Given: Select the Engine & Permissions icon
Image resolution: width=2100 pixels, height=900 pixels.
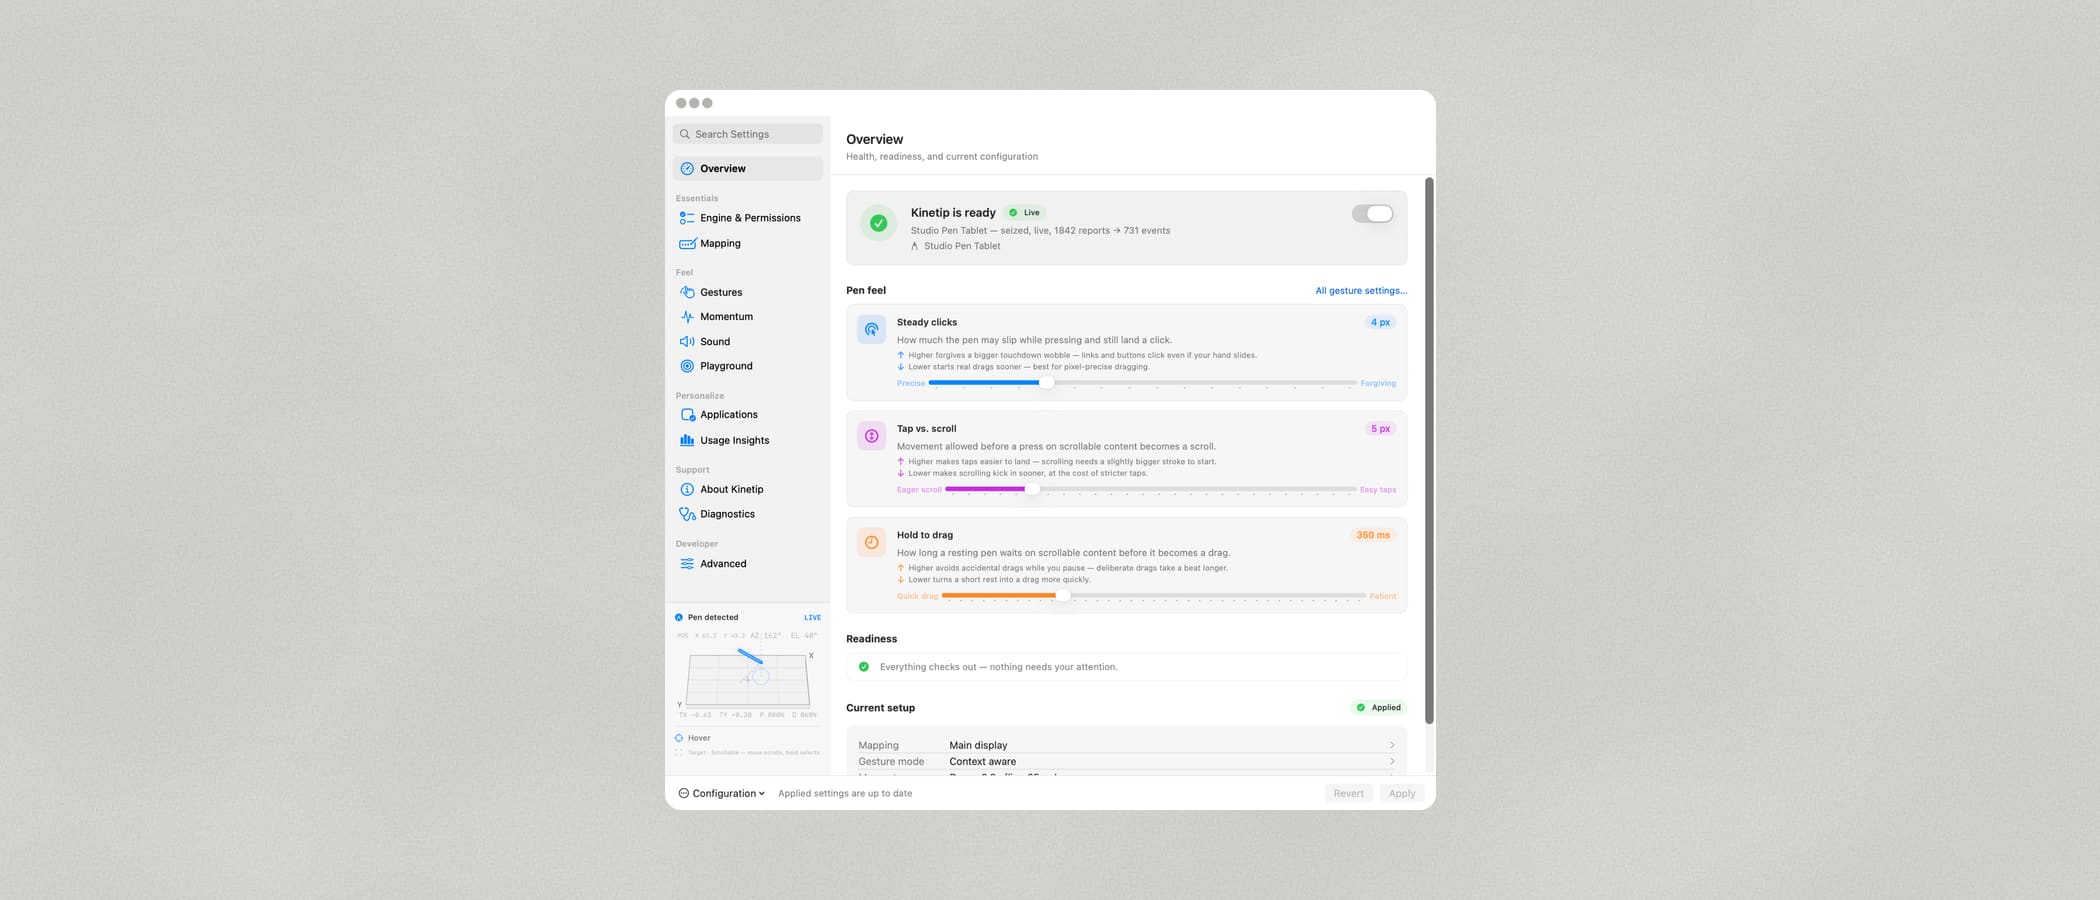Looking at the screenshot, I should pos(687,218).
